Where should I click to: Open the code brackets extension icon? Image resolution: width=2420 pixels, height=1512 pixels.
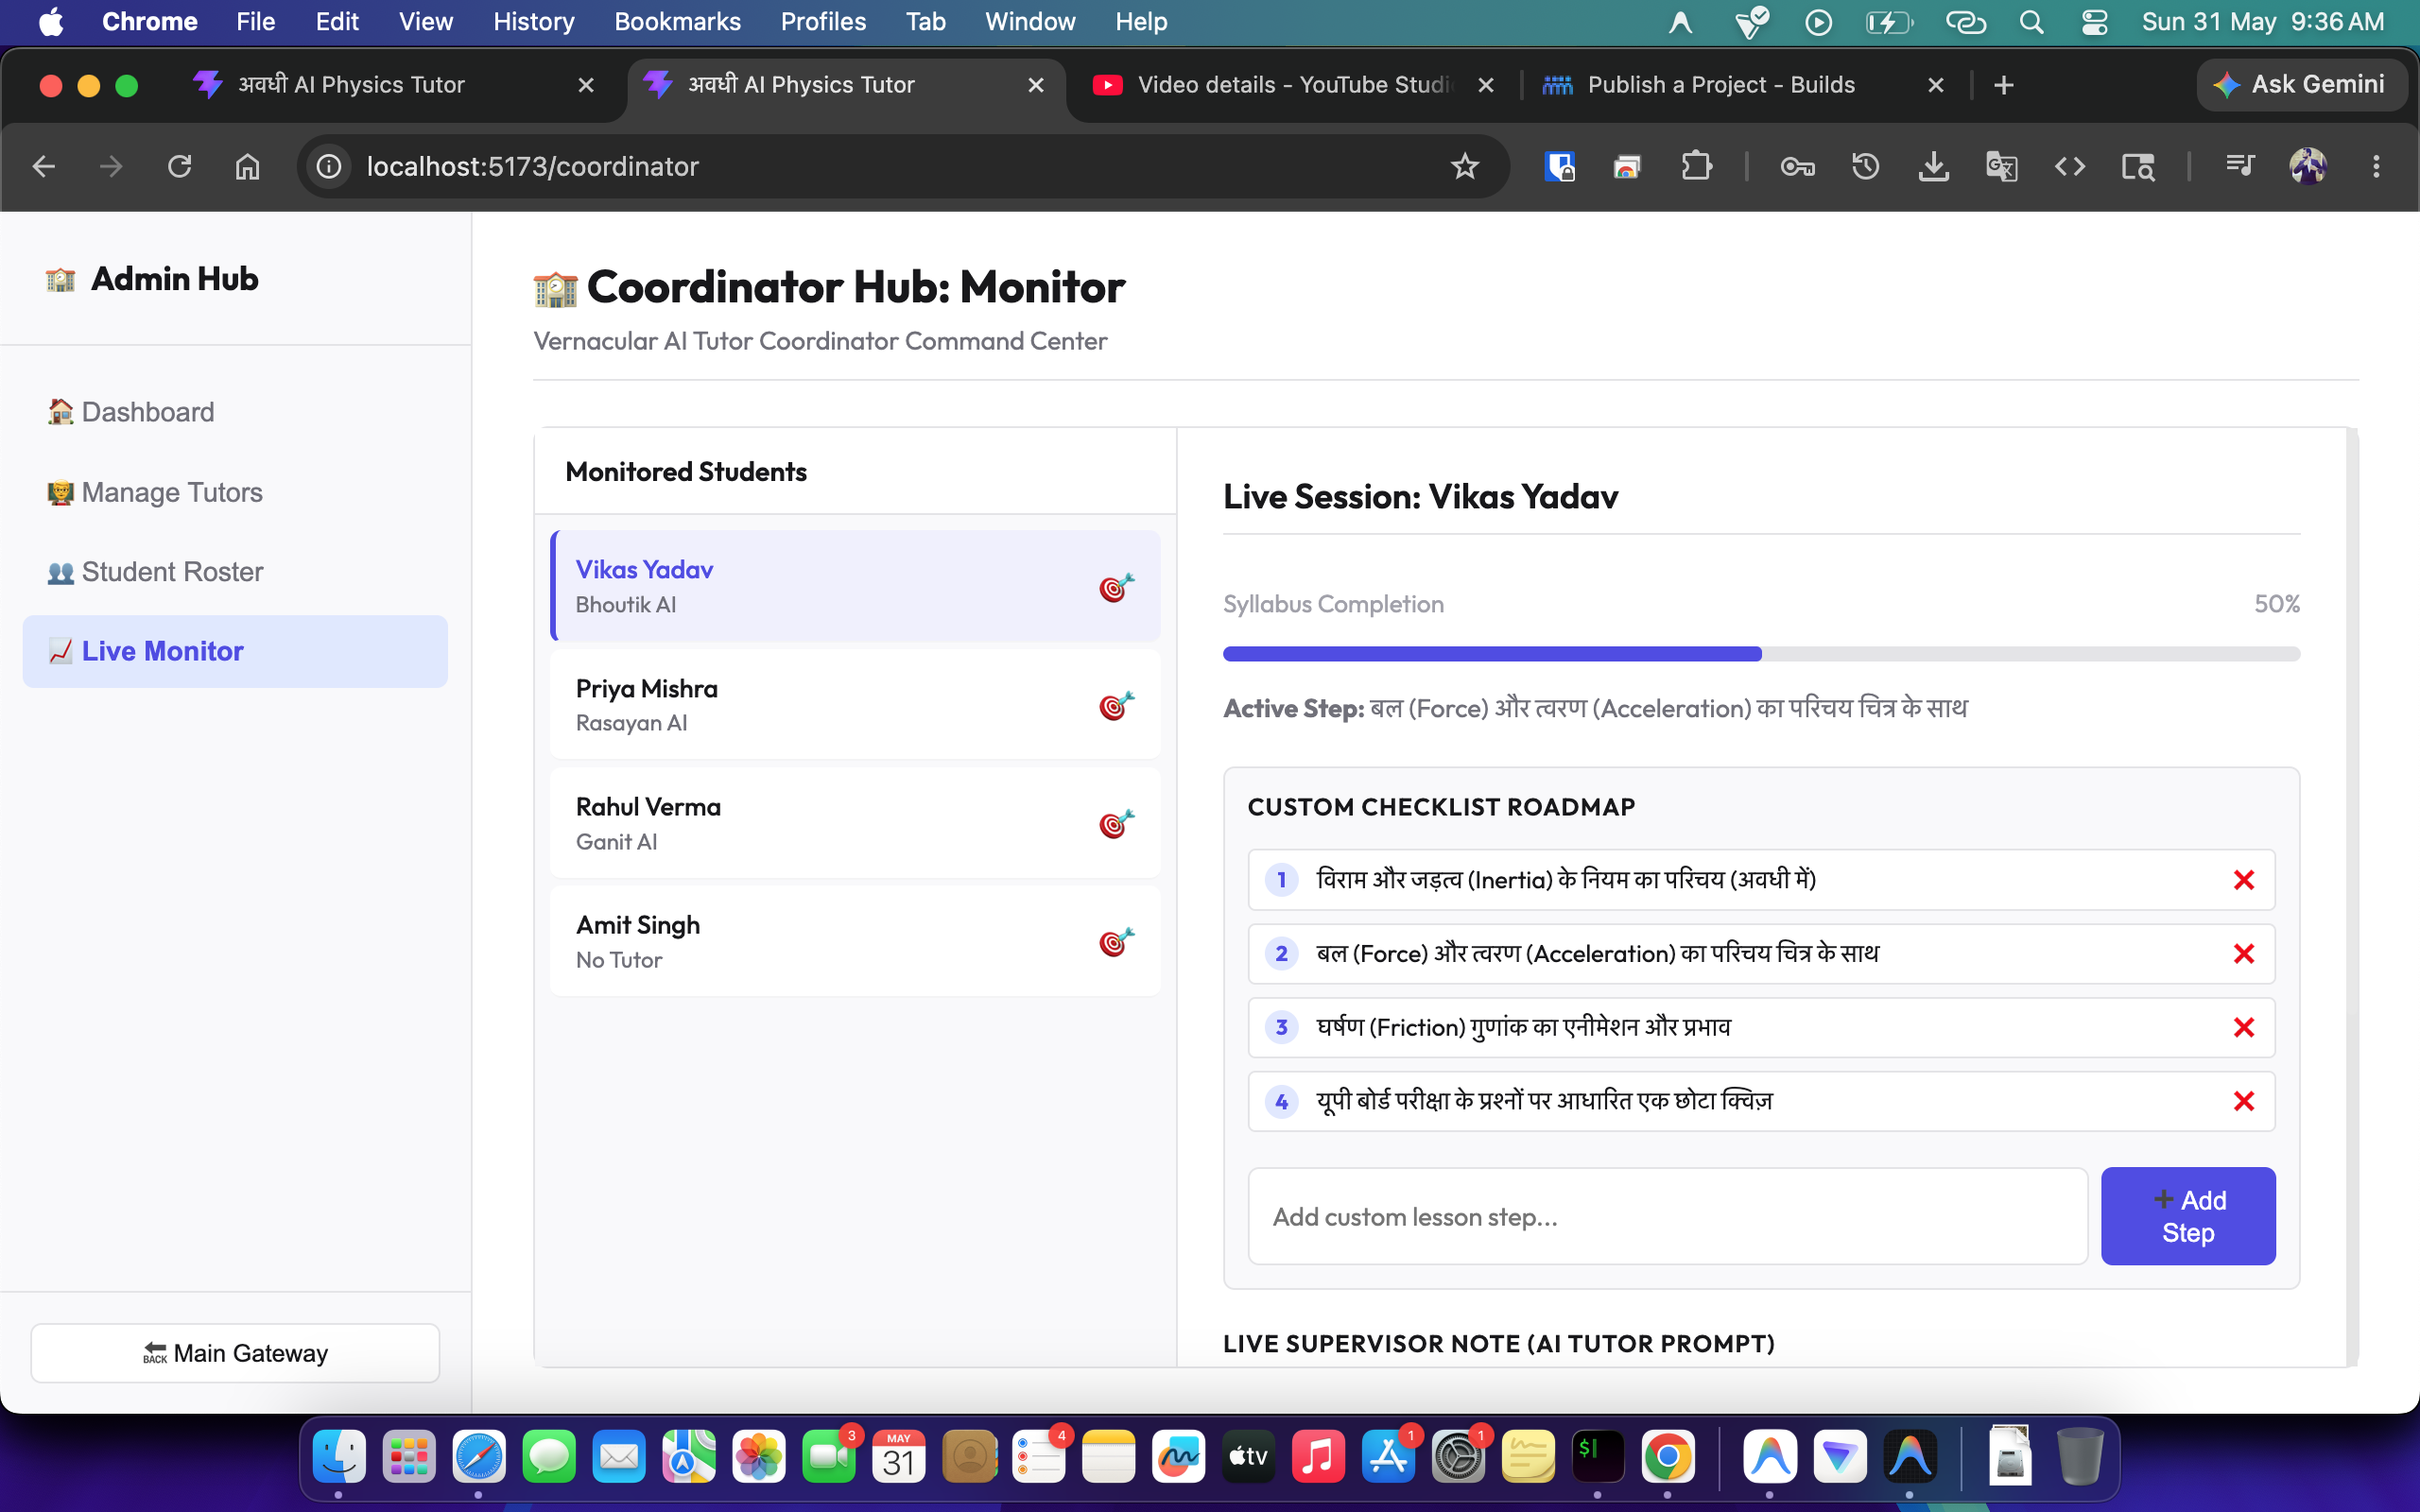click(x=2069, y=166)
